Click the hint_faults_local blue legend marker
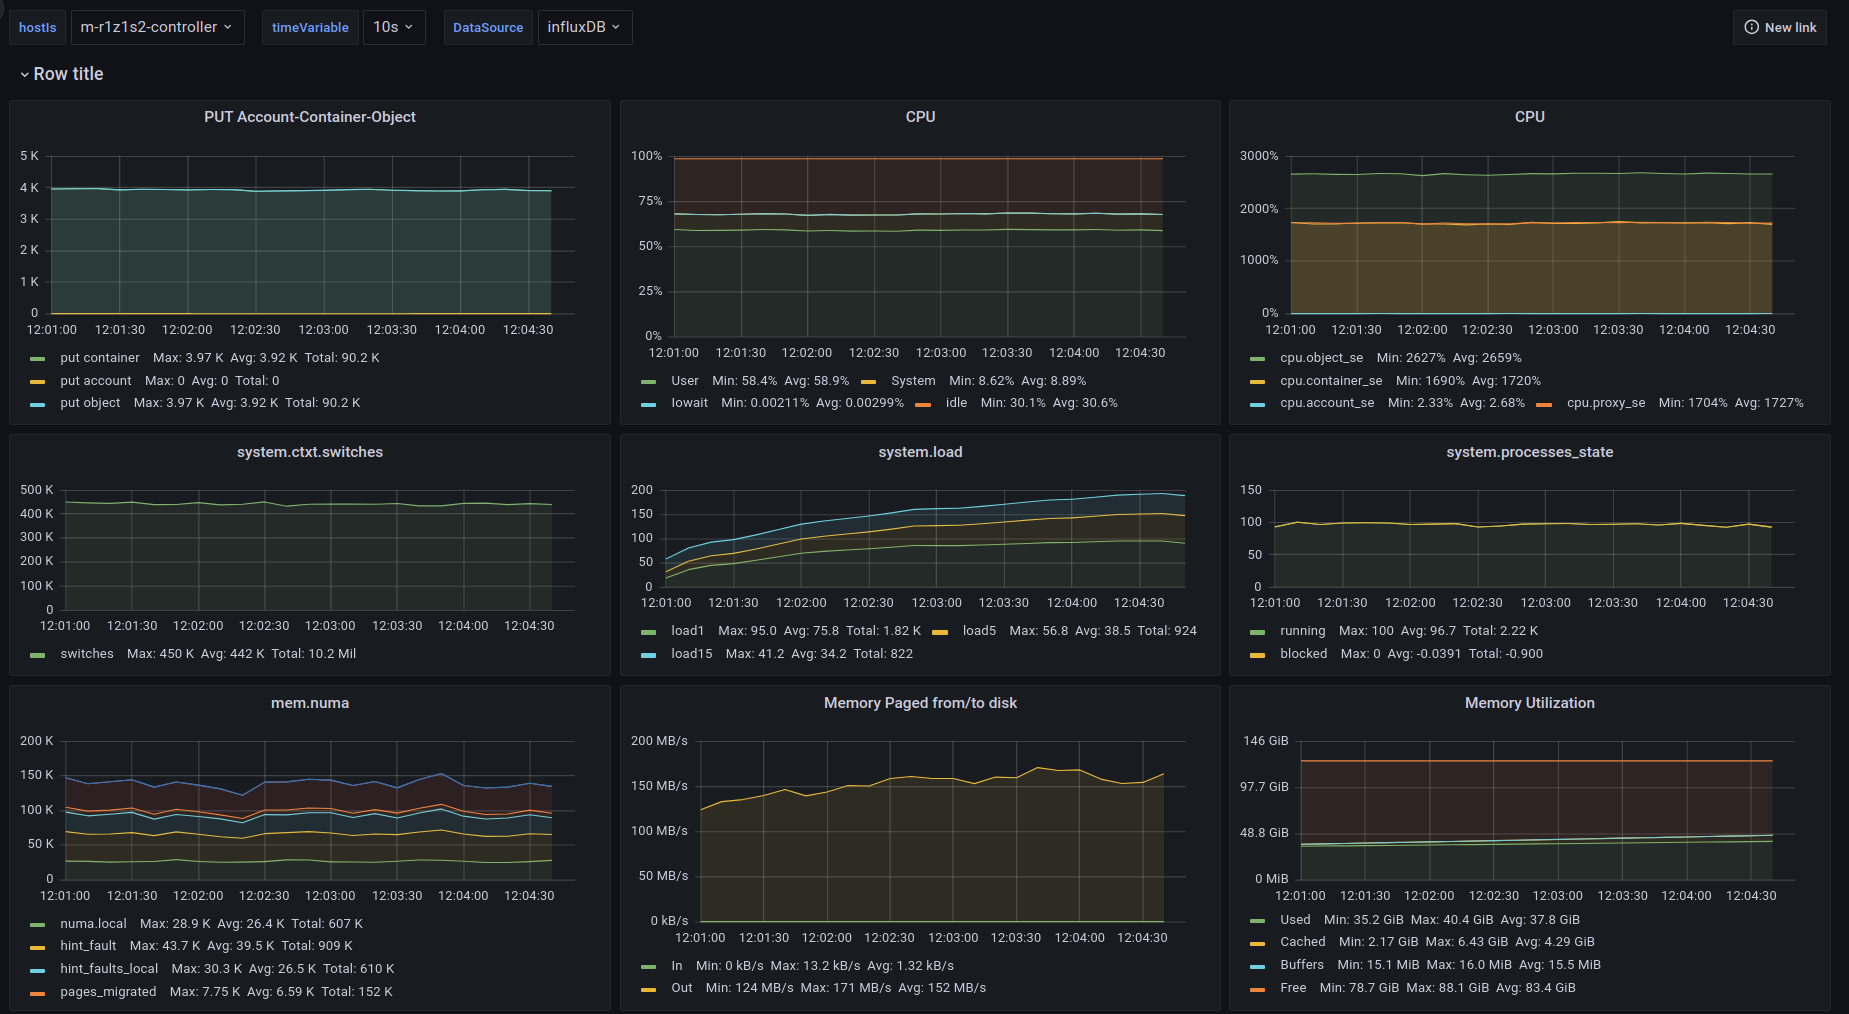Viewport: 1849px width, 1014px height. coord(38,970)
